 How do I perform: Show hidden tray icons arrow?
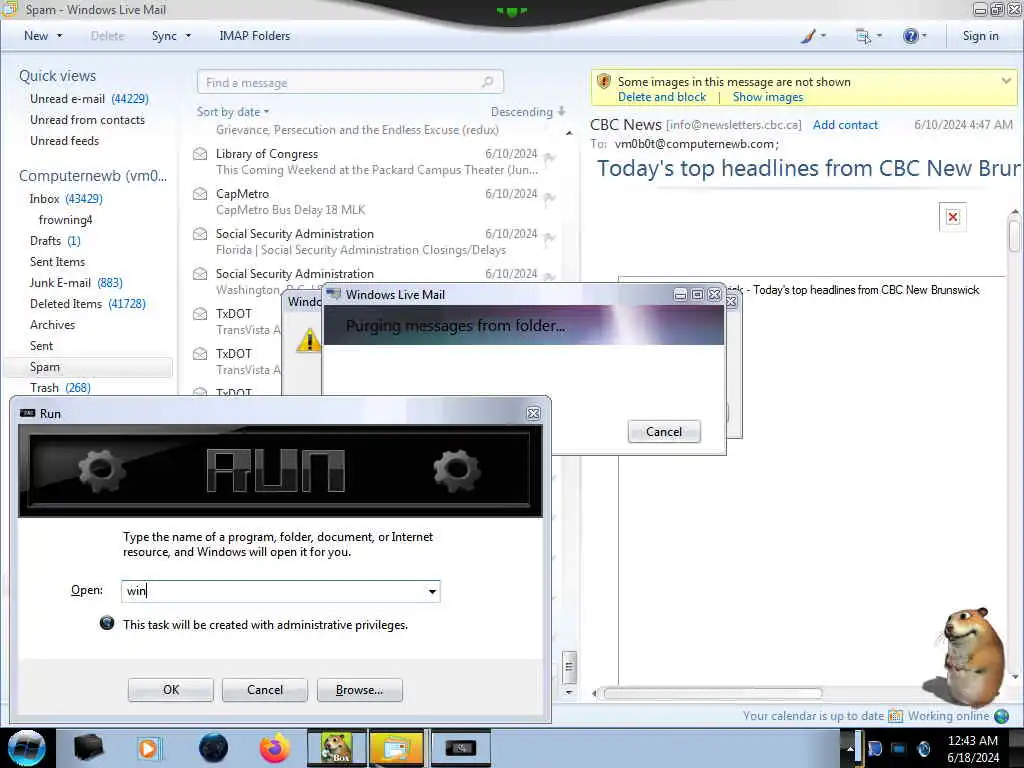click(850, 748)
